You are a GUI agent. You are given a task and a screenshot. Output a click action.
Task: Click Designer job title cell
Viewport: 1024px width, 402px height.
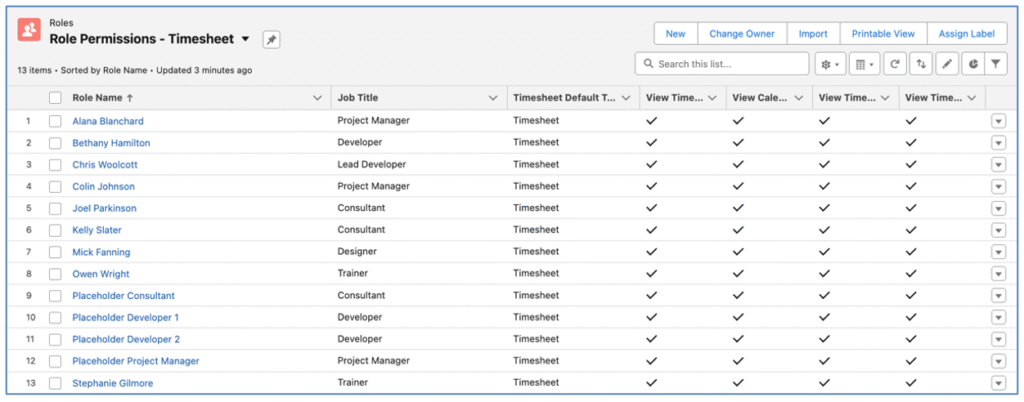pos(357,251)
